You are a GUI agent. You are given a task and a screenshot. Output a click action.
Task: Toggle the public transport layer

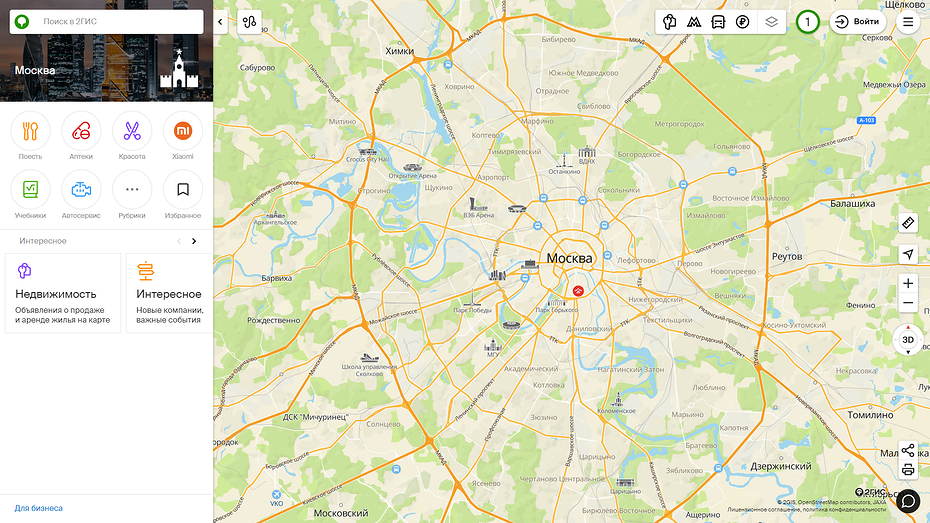(x=718, y=22)
